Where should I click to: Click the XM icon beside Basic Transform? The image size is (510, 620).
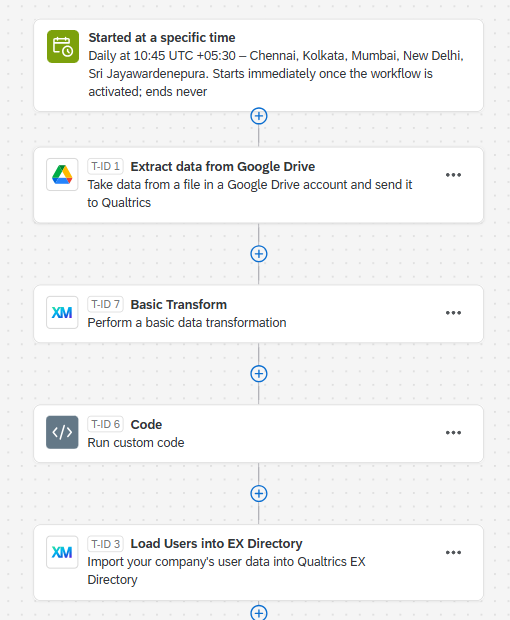tap(62, 313)
